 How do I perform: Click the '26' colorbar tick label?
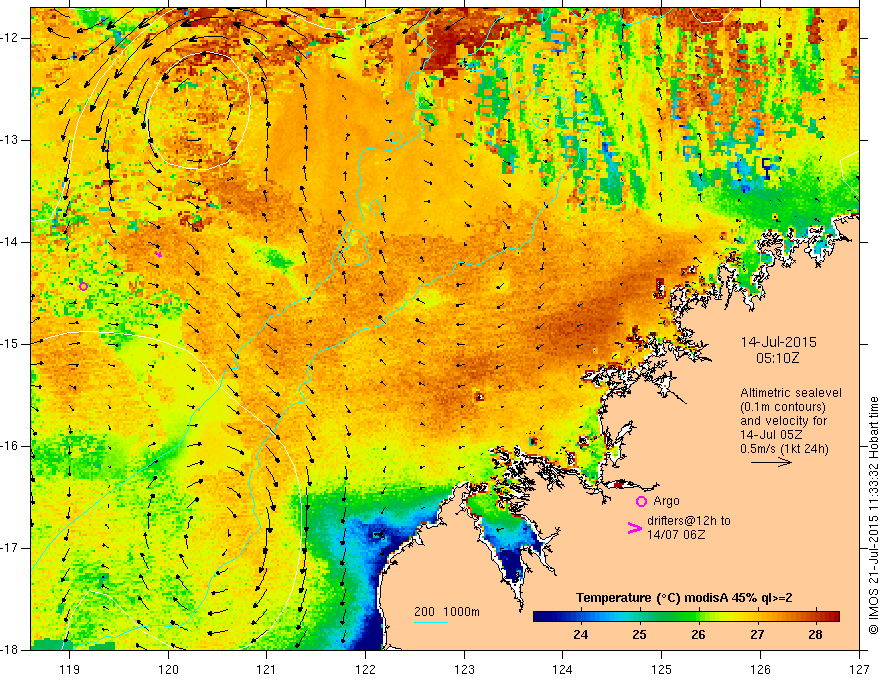pos(698,635)
